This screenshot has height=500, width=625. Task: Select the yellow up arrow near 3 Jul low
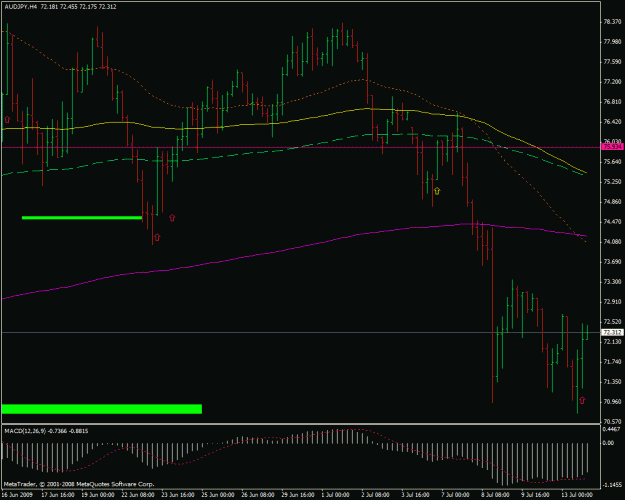click(437, 191)
